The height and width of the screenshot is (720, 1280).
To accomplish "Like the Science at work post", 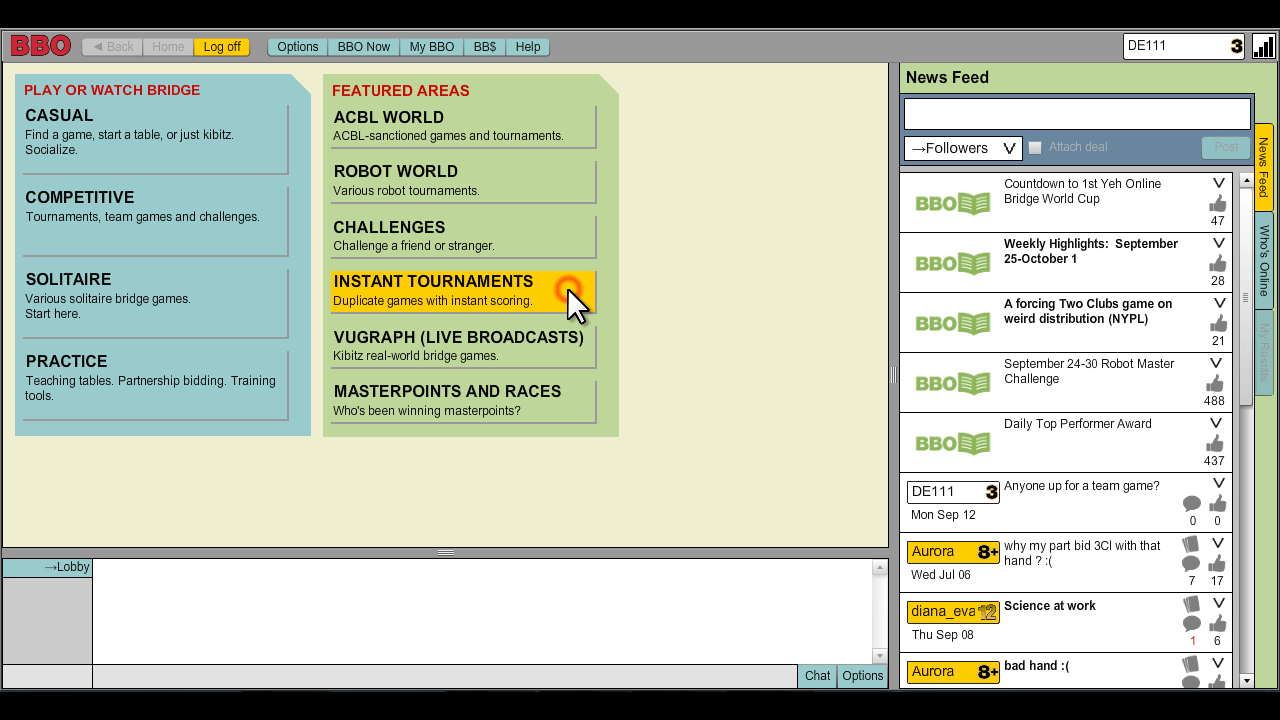I will tap(1217, 624).
